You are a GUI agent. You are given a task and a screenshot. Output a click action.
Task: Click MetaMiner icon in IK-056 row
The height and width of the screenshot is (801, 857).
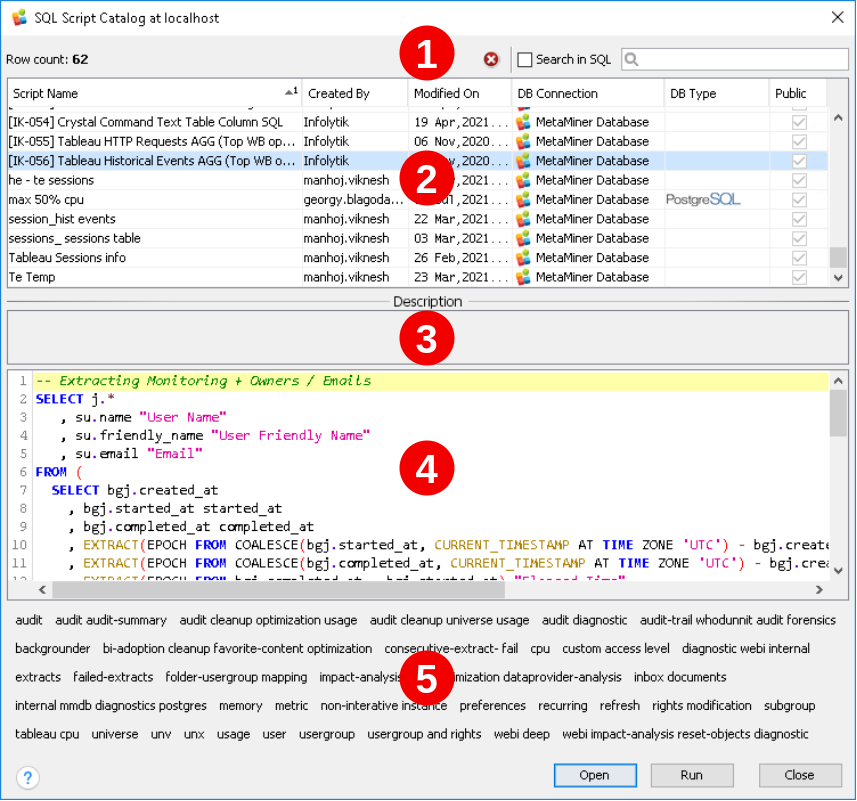(x=523, y=161)
